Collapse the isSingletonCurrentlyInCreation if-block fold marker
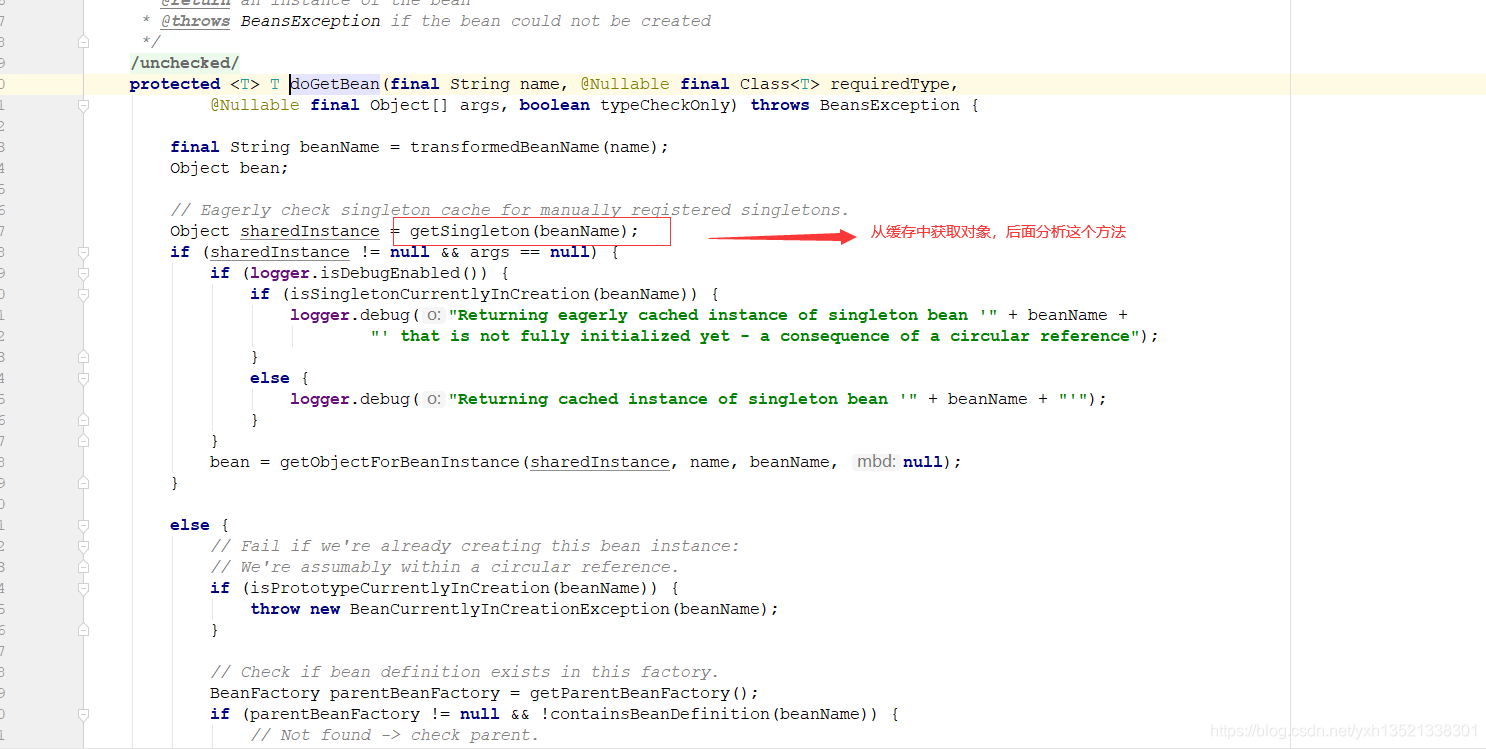The width and height of the screenshot is (1486, 749). click(x=84, y=294)
